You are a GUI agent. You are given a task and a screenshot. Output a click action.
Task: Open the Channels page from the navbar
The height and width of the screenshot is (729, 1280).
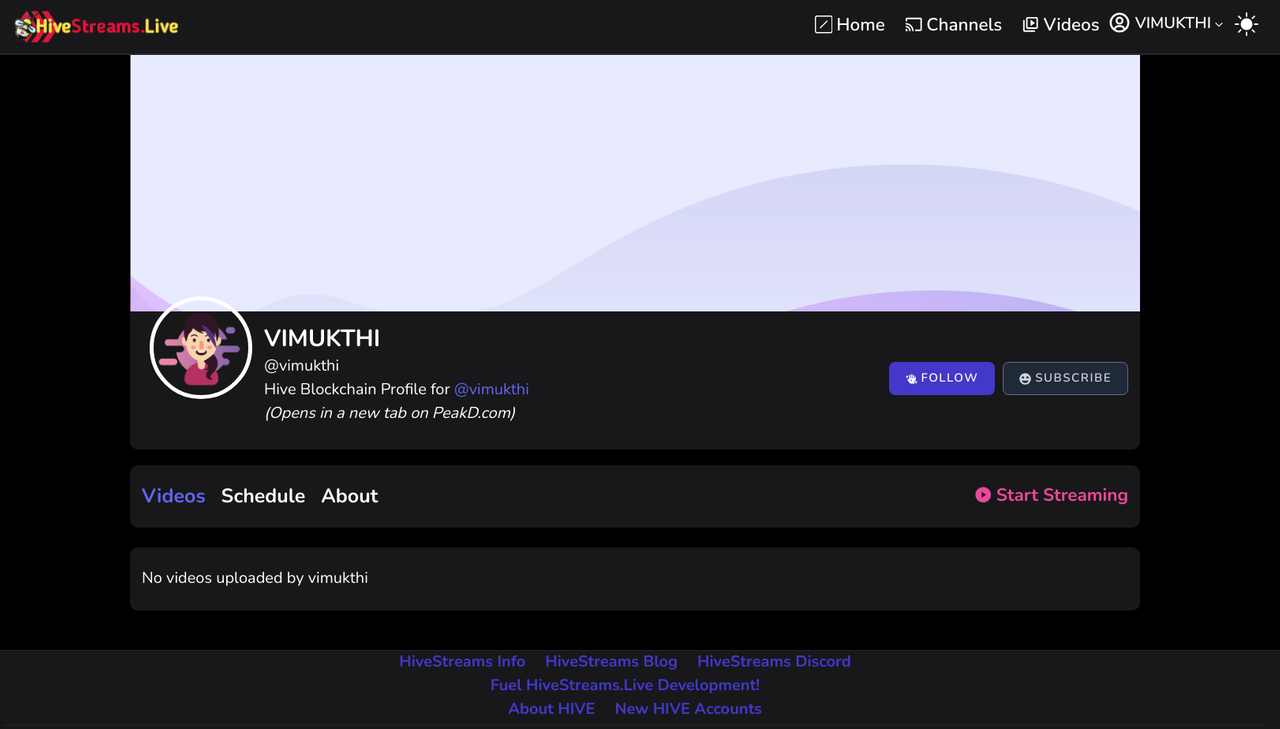(953, 24)
